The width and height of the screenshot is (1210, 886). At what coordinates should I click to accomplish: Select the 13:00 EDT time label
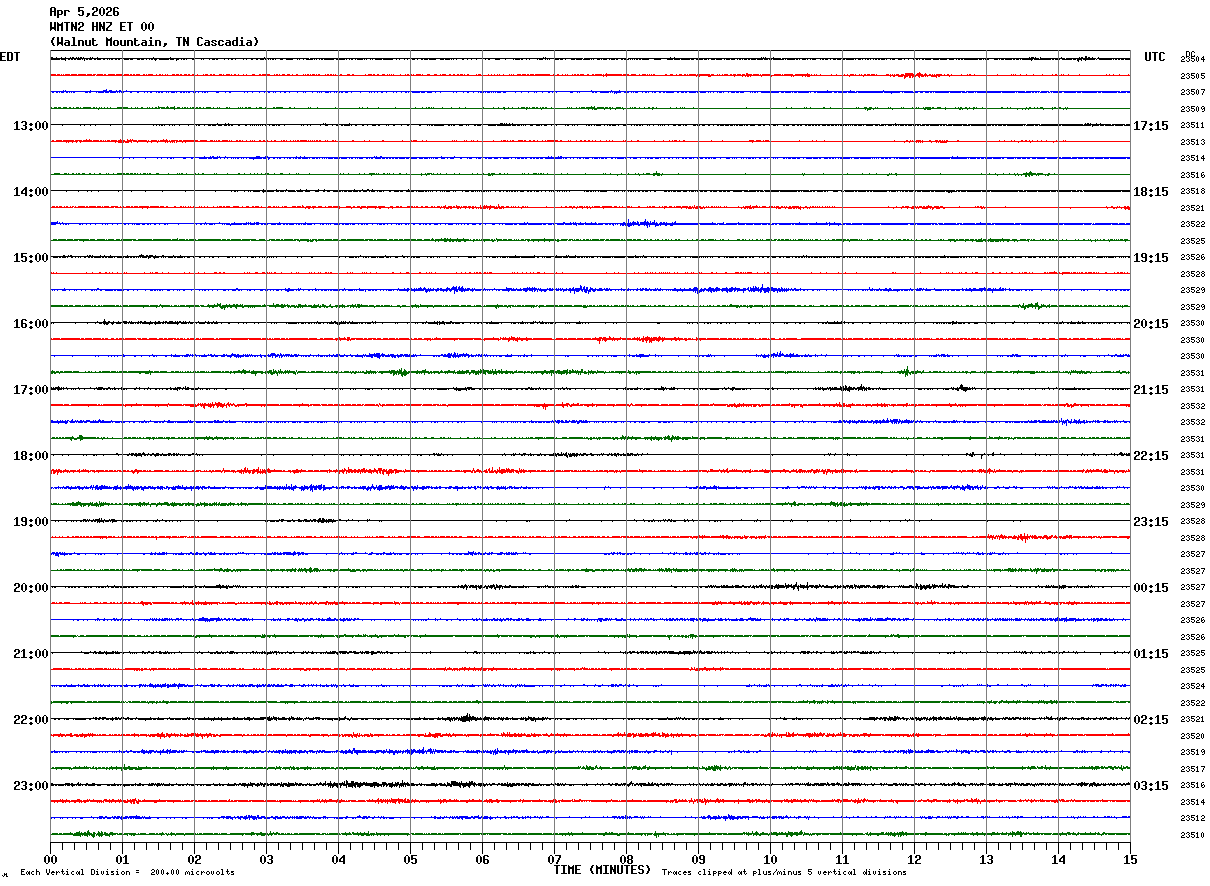tap(30, 126)
